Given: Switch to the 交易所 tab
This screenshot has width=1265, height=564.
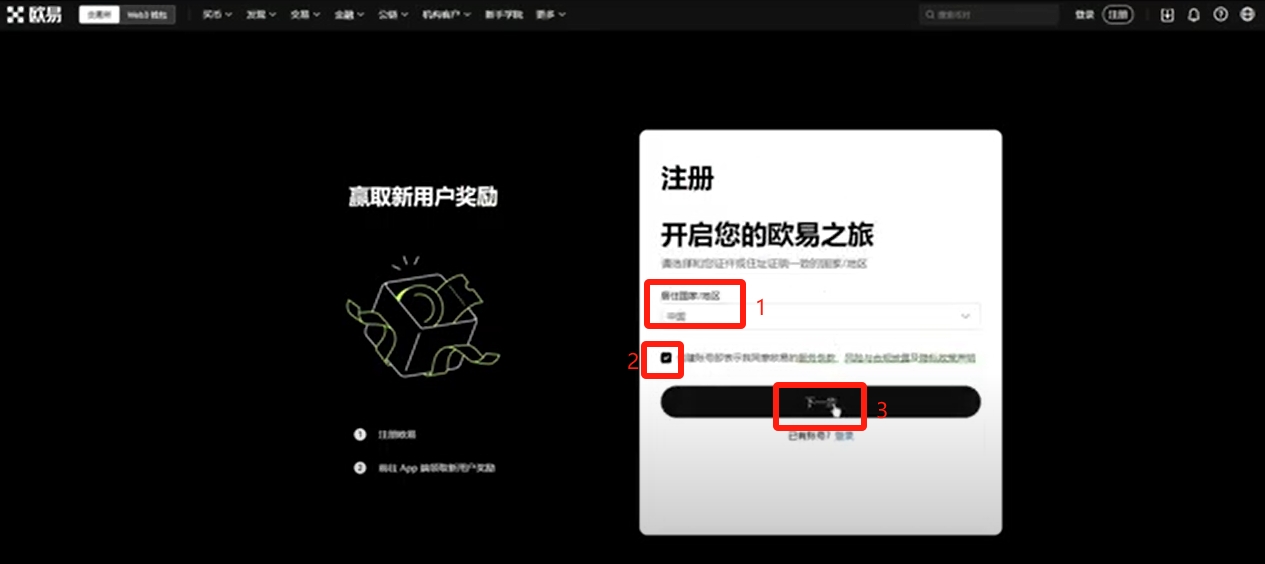Looking at the screenshot, I should (x=98, y=15).
